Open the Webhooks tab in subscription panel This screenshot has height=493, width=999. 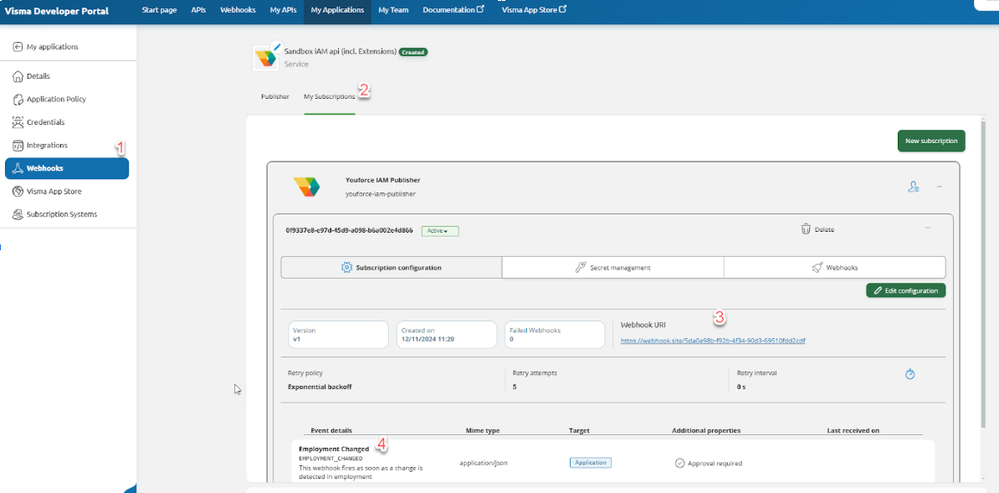point(834,267)
